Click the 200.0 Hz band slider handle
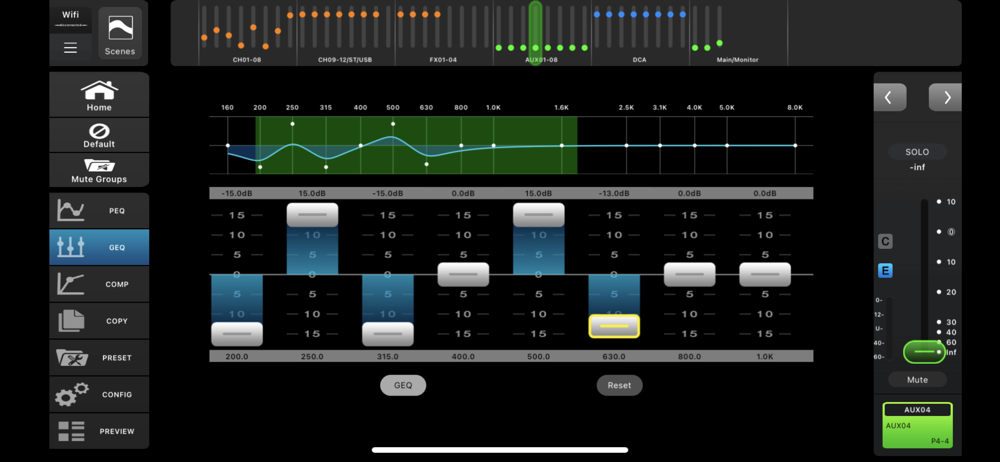 pos(237,334)
